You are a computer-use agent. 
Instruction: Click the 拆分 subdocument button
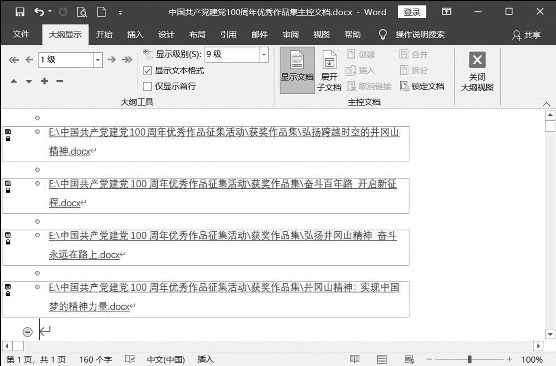[414, 70]
